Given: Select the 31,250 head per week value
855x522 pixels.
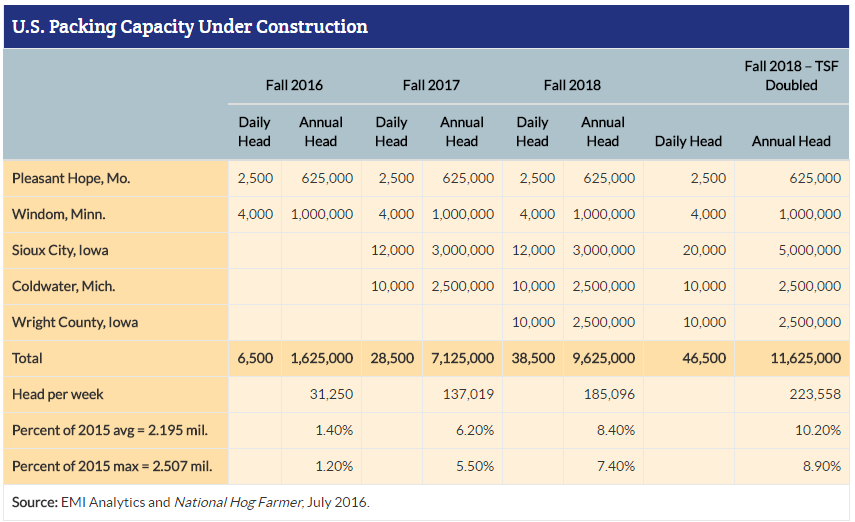Looking at the screenshot, I should pyautogui.click(x=331, y=394).
